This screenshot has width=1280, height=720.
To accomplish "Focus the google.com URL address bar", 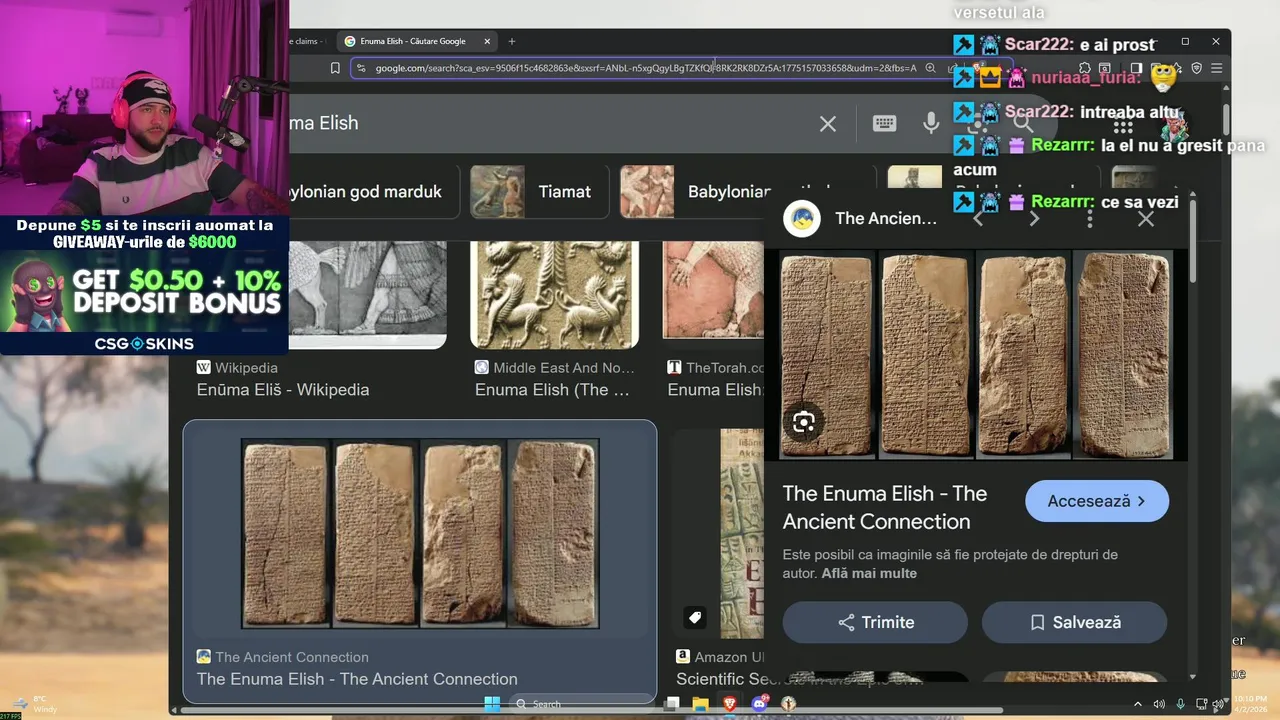I will 645,68.
